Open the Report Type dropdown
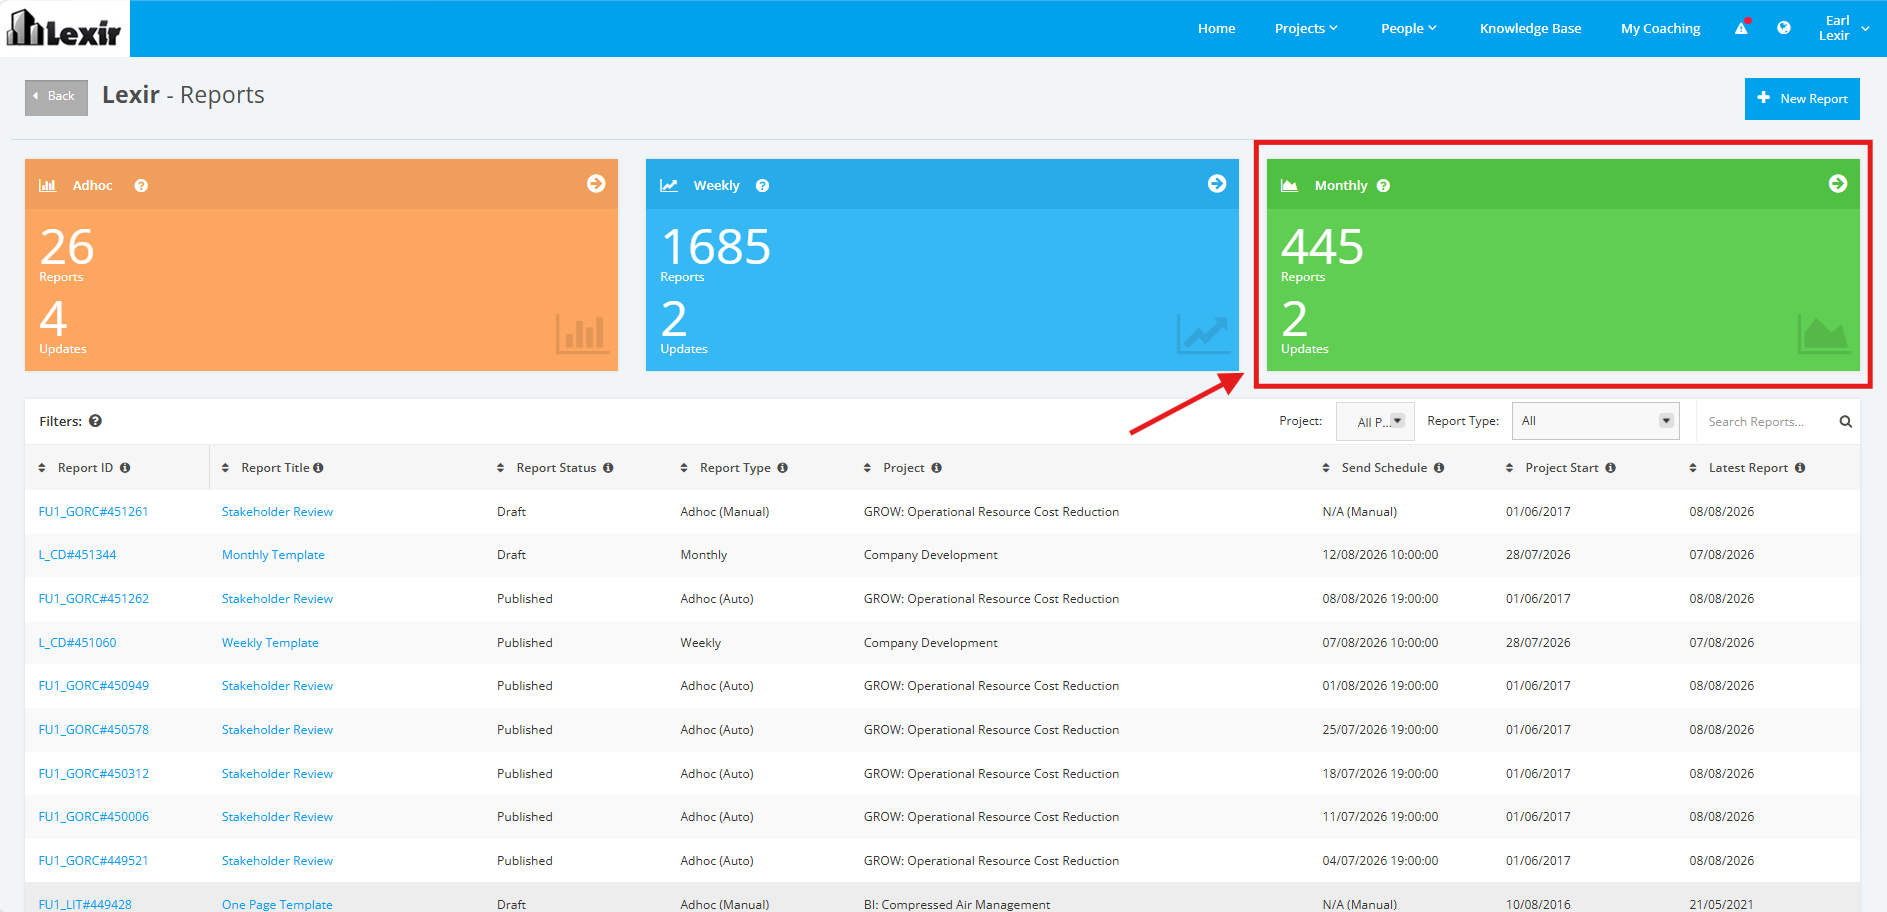The image size is (1887, 912). point(1596,421)
